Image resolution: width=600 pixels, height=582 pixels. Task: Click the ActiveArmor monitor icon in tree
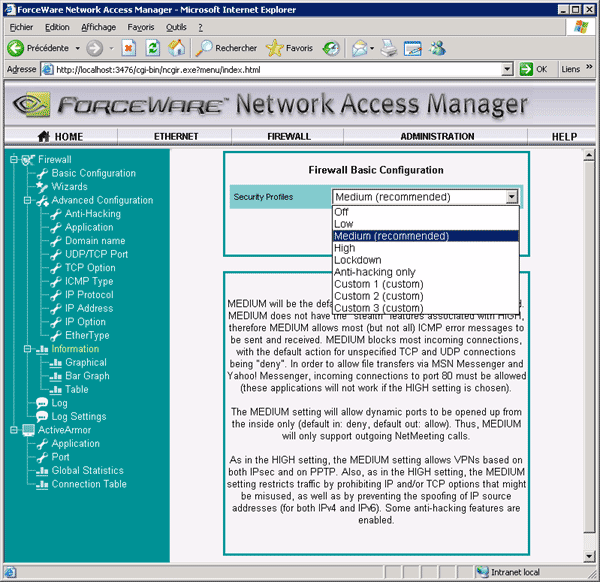[x=29, y=430]
